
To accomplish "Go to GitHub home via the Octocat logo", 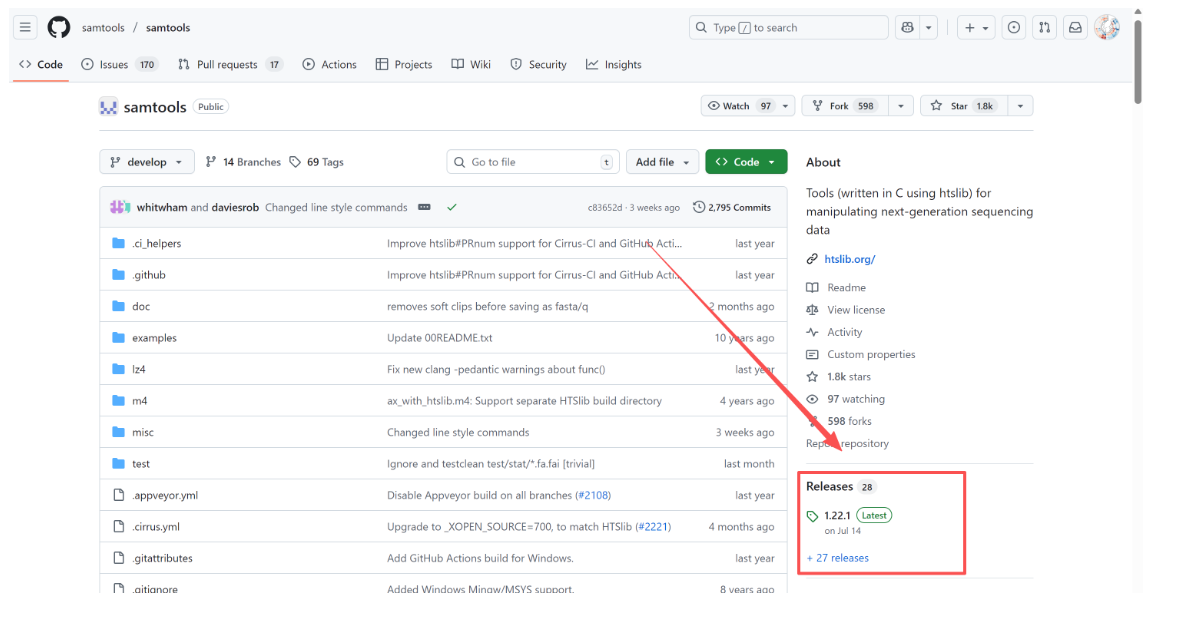I will pyautogui.click(x=59, y=27).
